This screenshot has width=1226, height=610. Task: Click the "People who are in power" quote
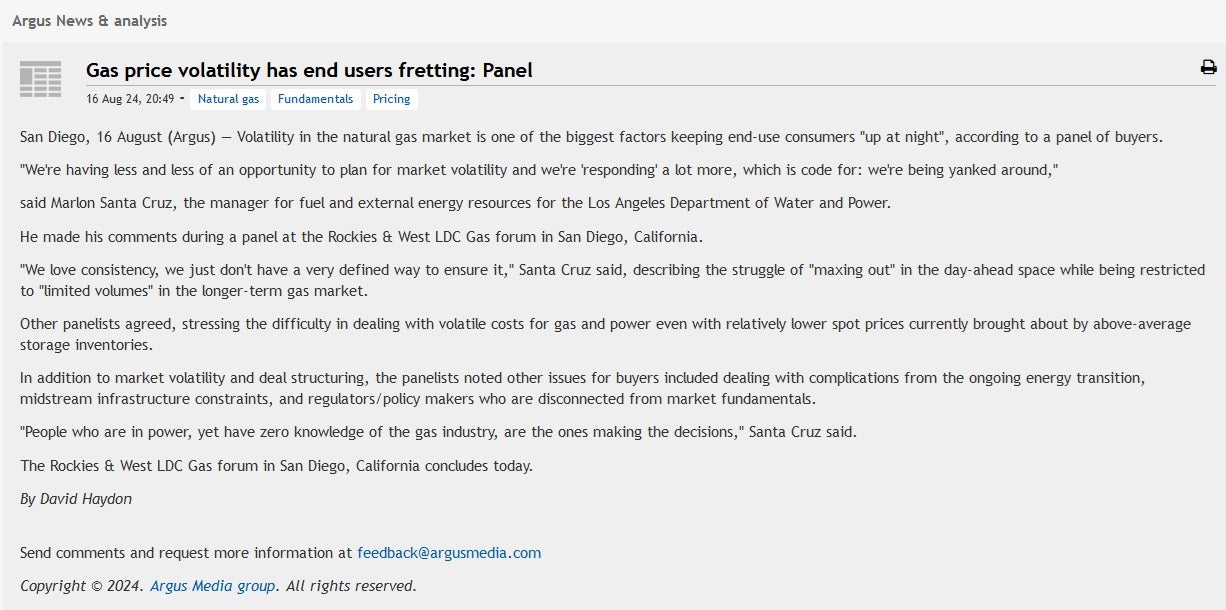pos(438,432)
